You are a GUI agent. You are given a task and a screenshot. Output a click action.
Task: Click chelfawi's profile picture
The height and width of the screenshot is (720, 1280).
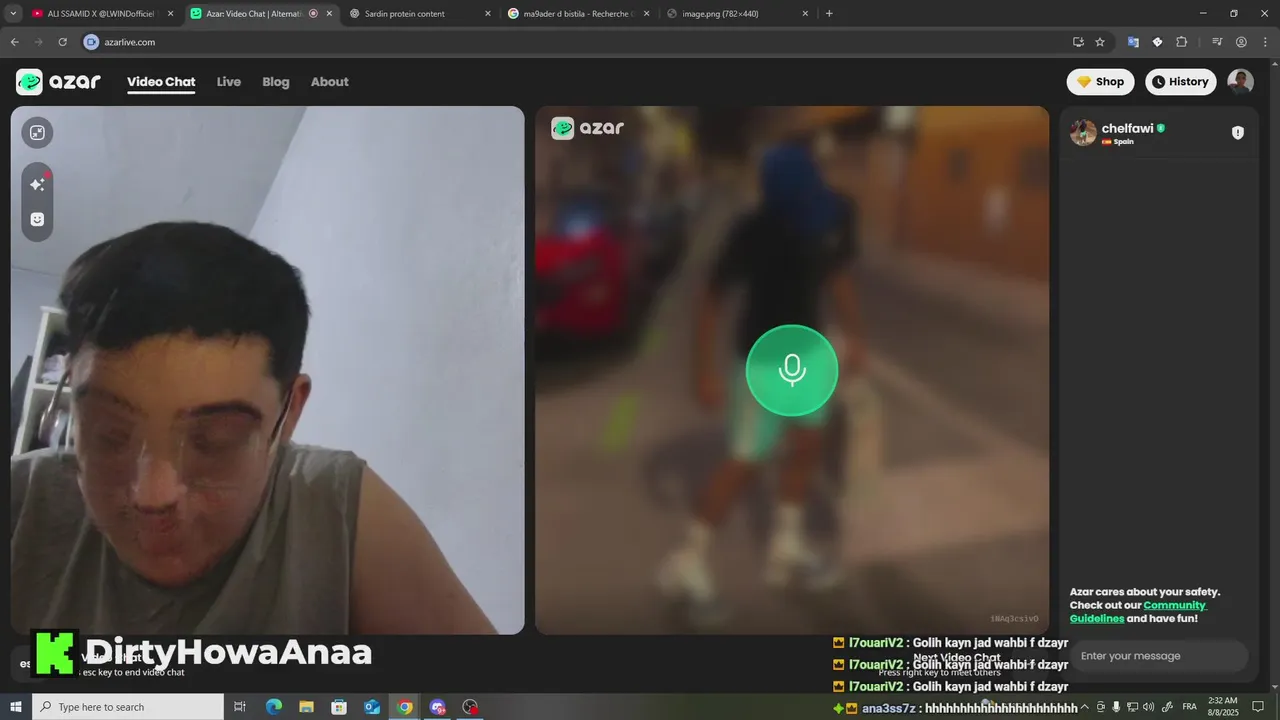pyautogui.click(x=1083, y=133)
